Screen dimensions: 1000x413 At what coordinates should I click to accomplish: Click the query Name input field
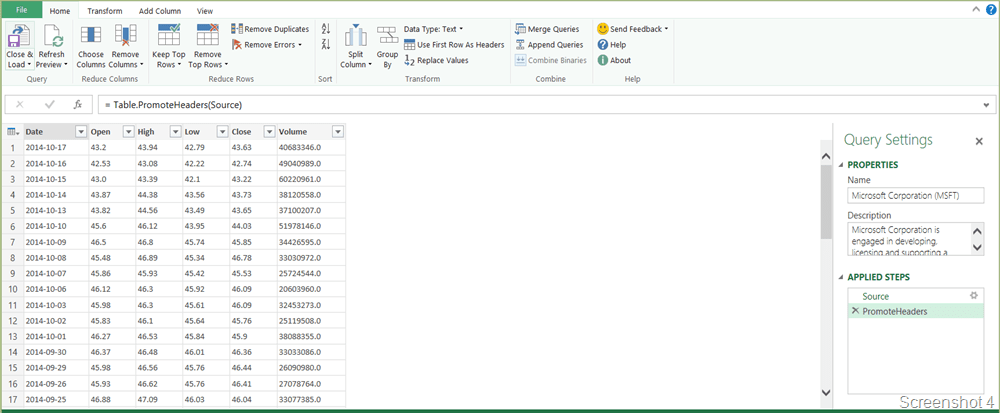(x=914, y=197)
